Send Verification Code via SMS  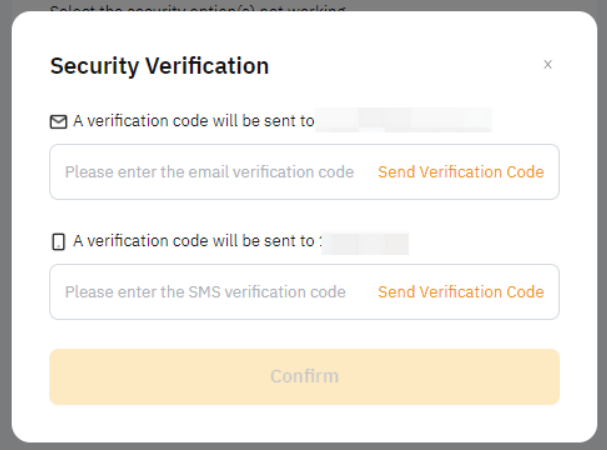pyautogui.click(x=461, y=292)
